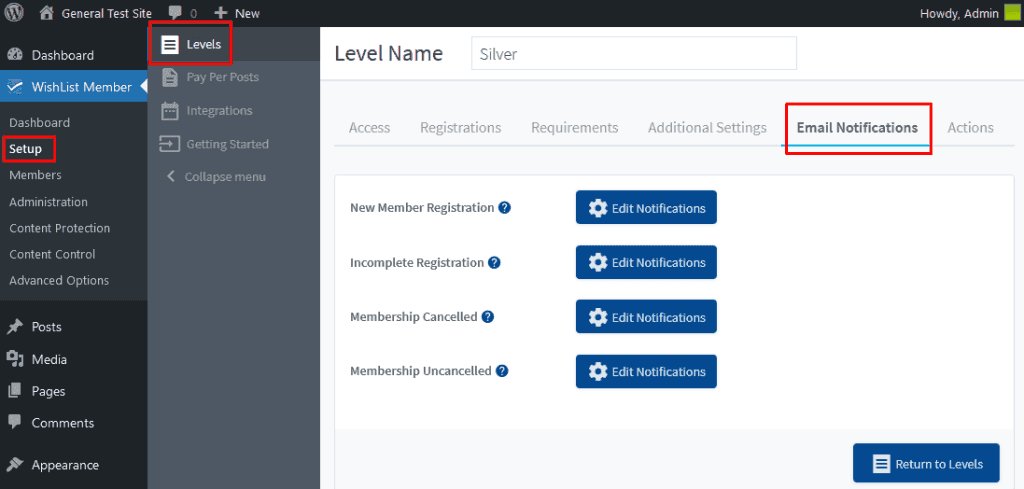
Task: Open Dashboard in main sidebar
Action: [x=63, y=55]
